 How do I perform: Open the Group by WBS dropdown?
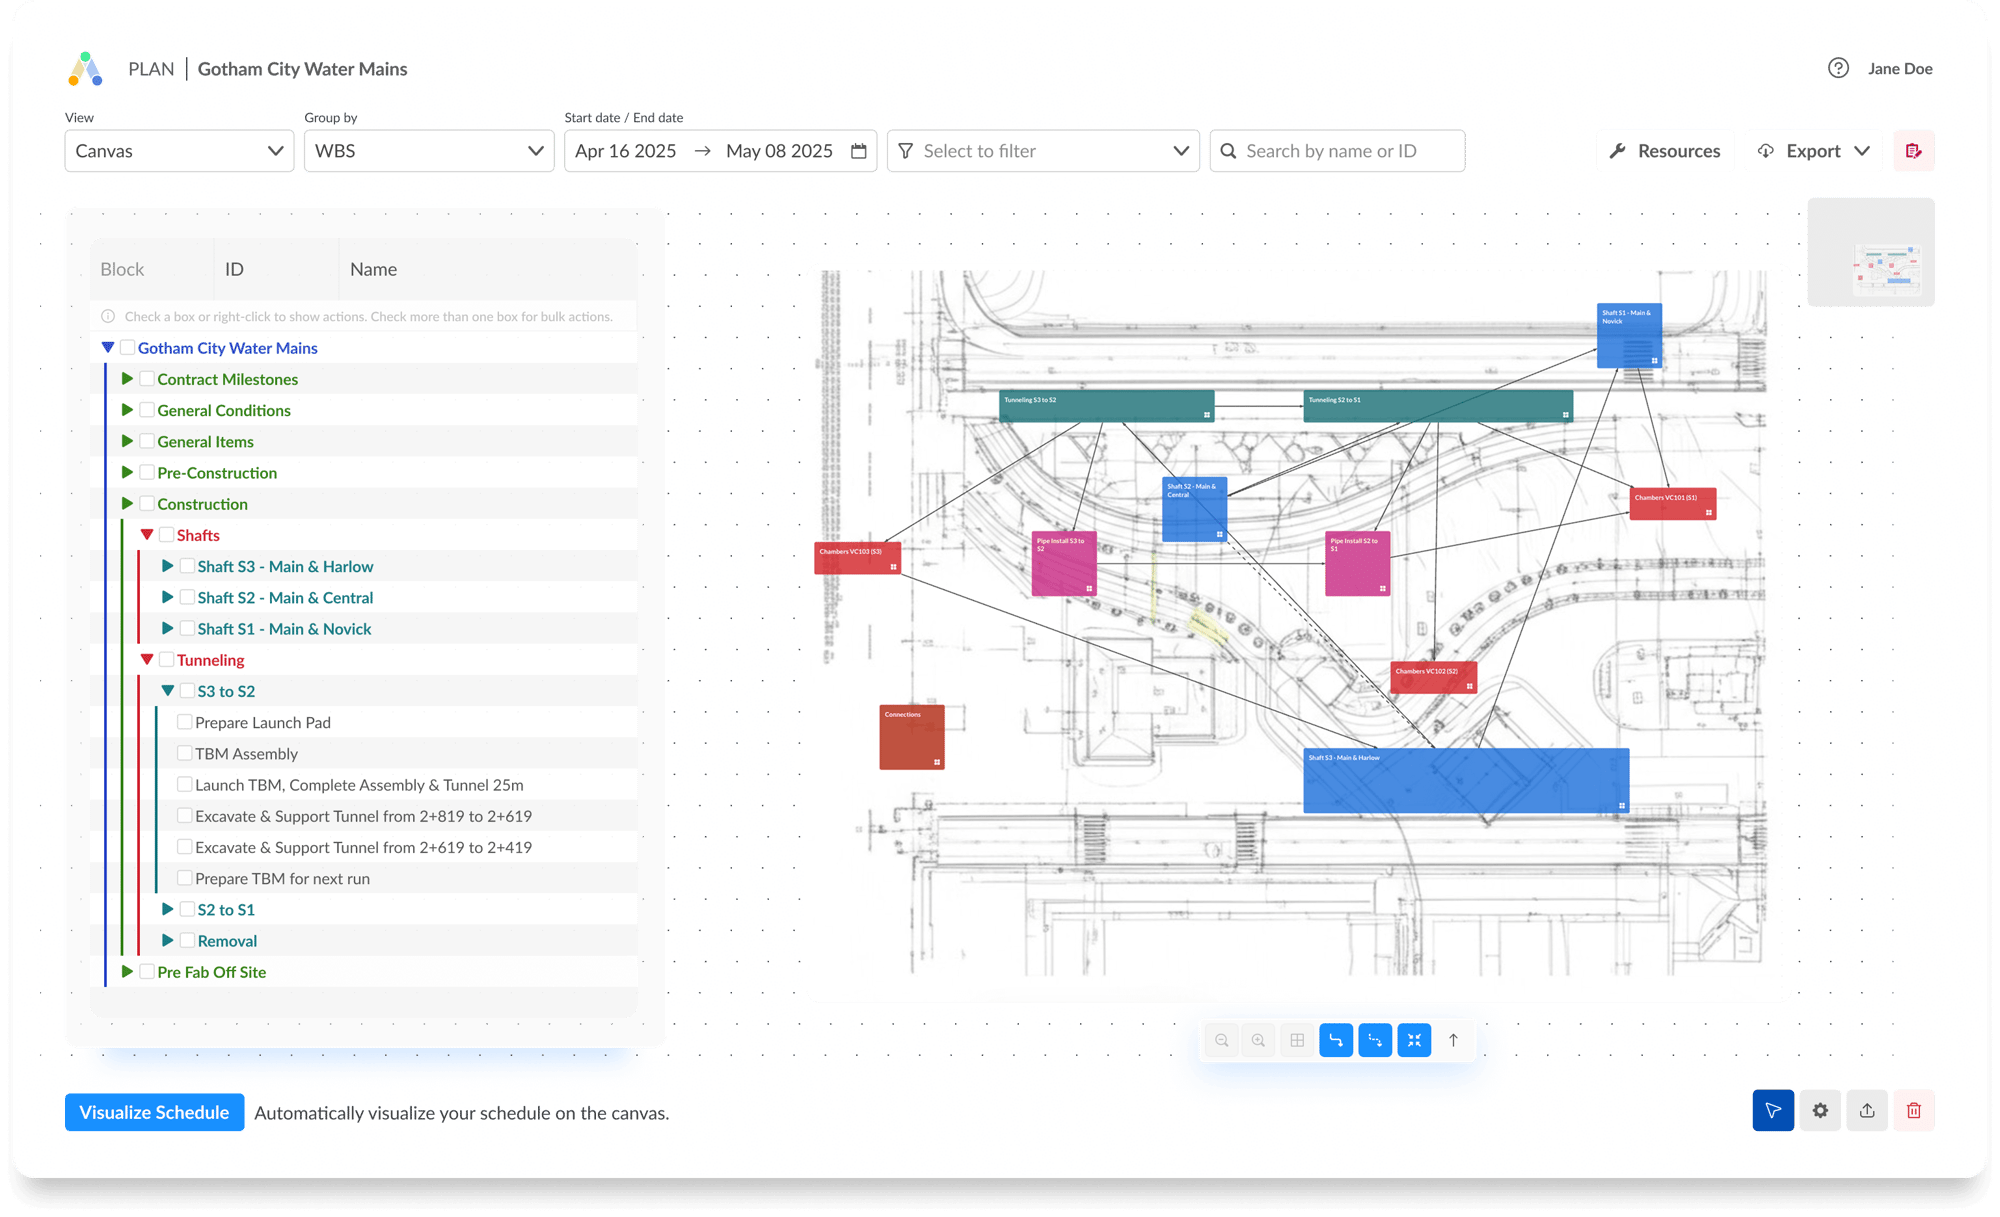click(x=428, y=150)
